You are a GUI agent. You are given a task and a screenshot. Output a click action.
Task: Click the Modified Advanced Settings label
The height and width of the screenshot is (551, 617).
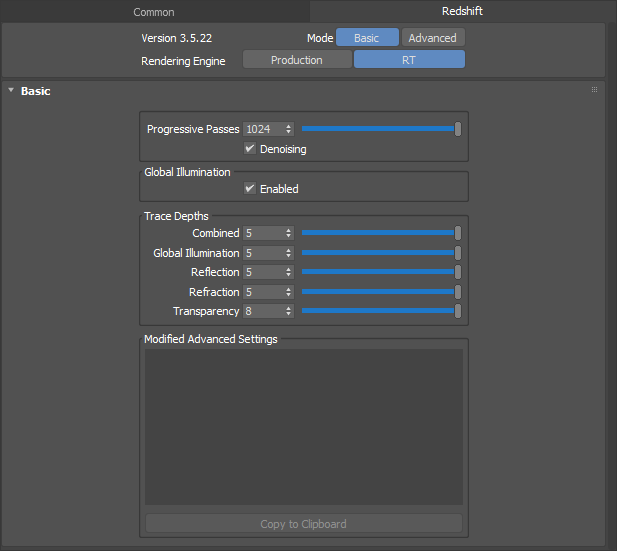[x=211, y=339]
